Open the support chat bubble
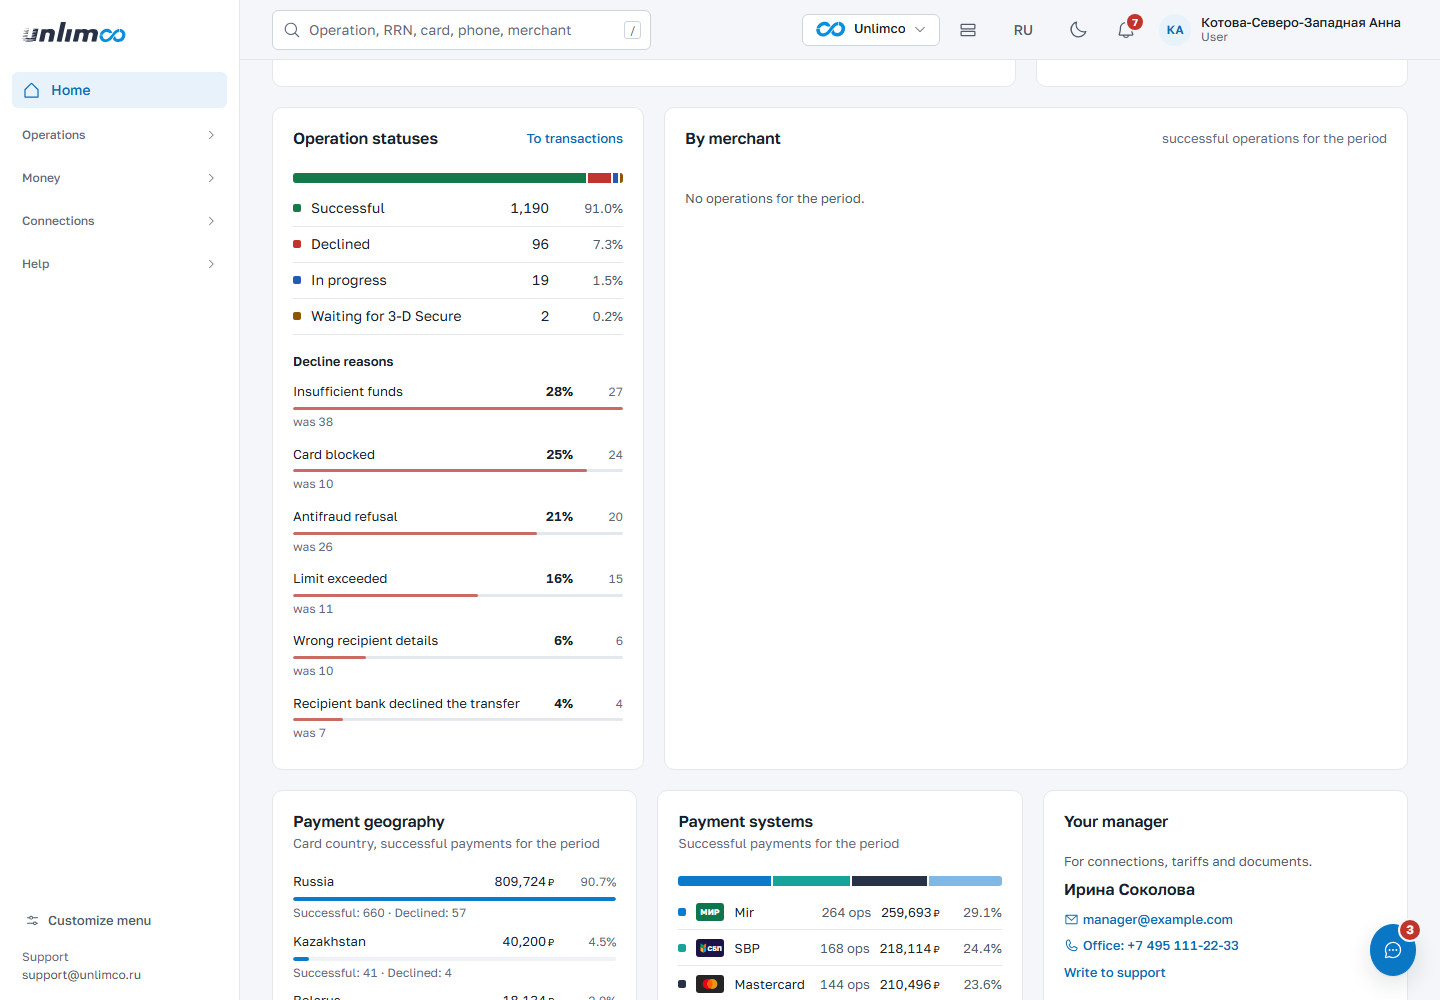 (1392, 950)
